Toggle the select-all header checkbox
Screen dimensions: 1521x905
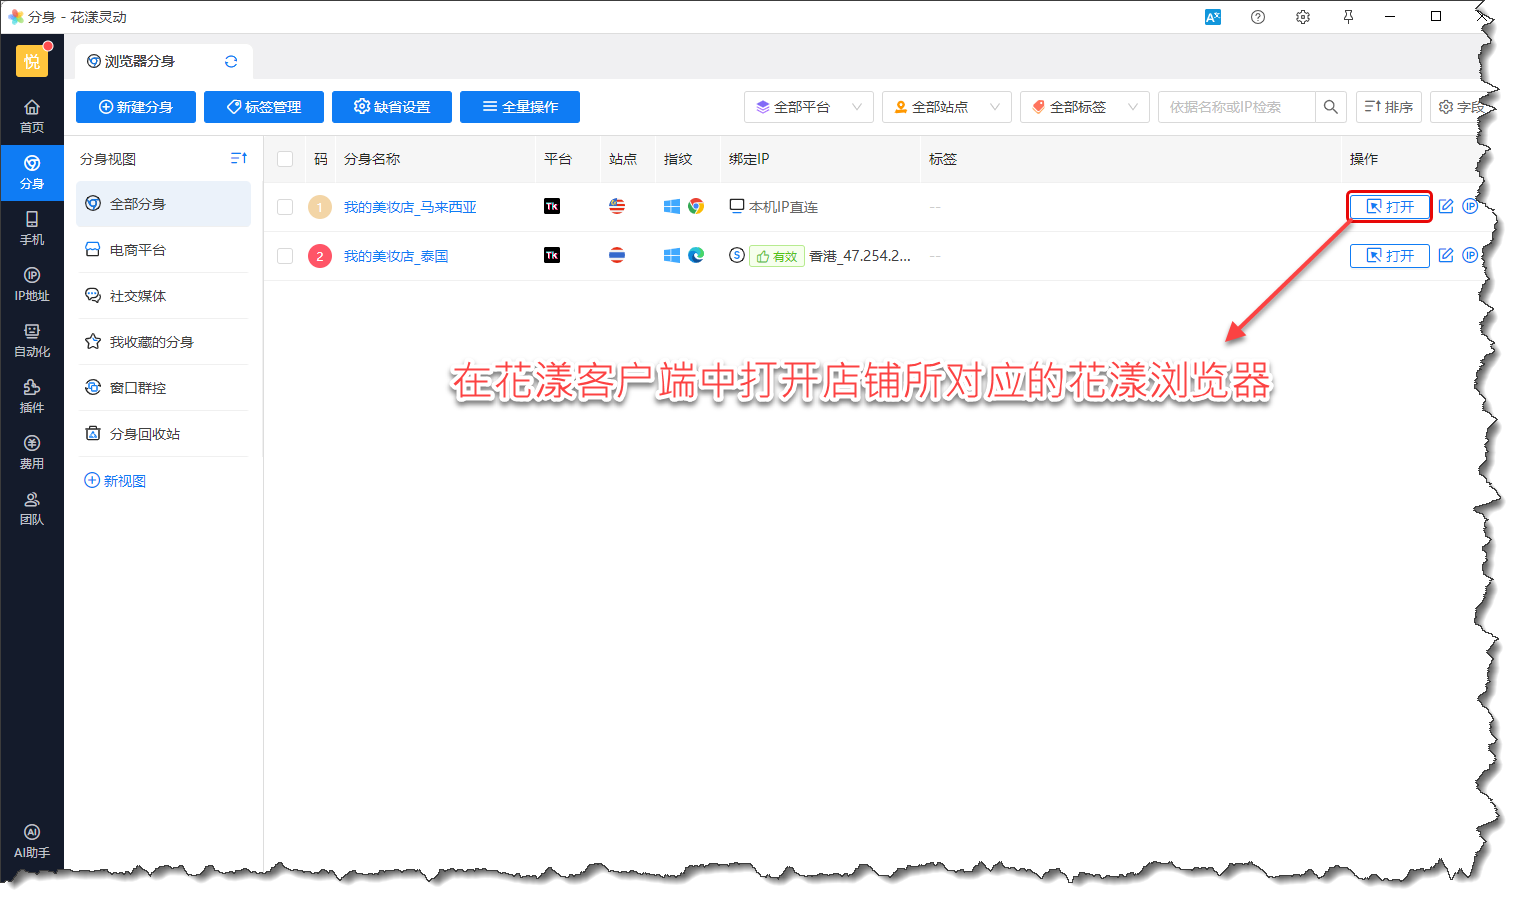[285, 159]
